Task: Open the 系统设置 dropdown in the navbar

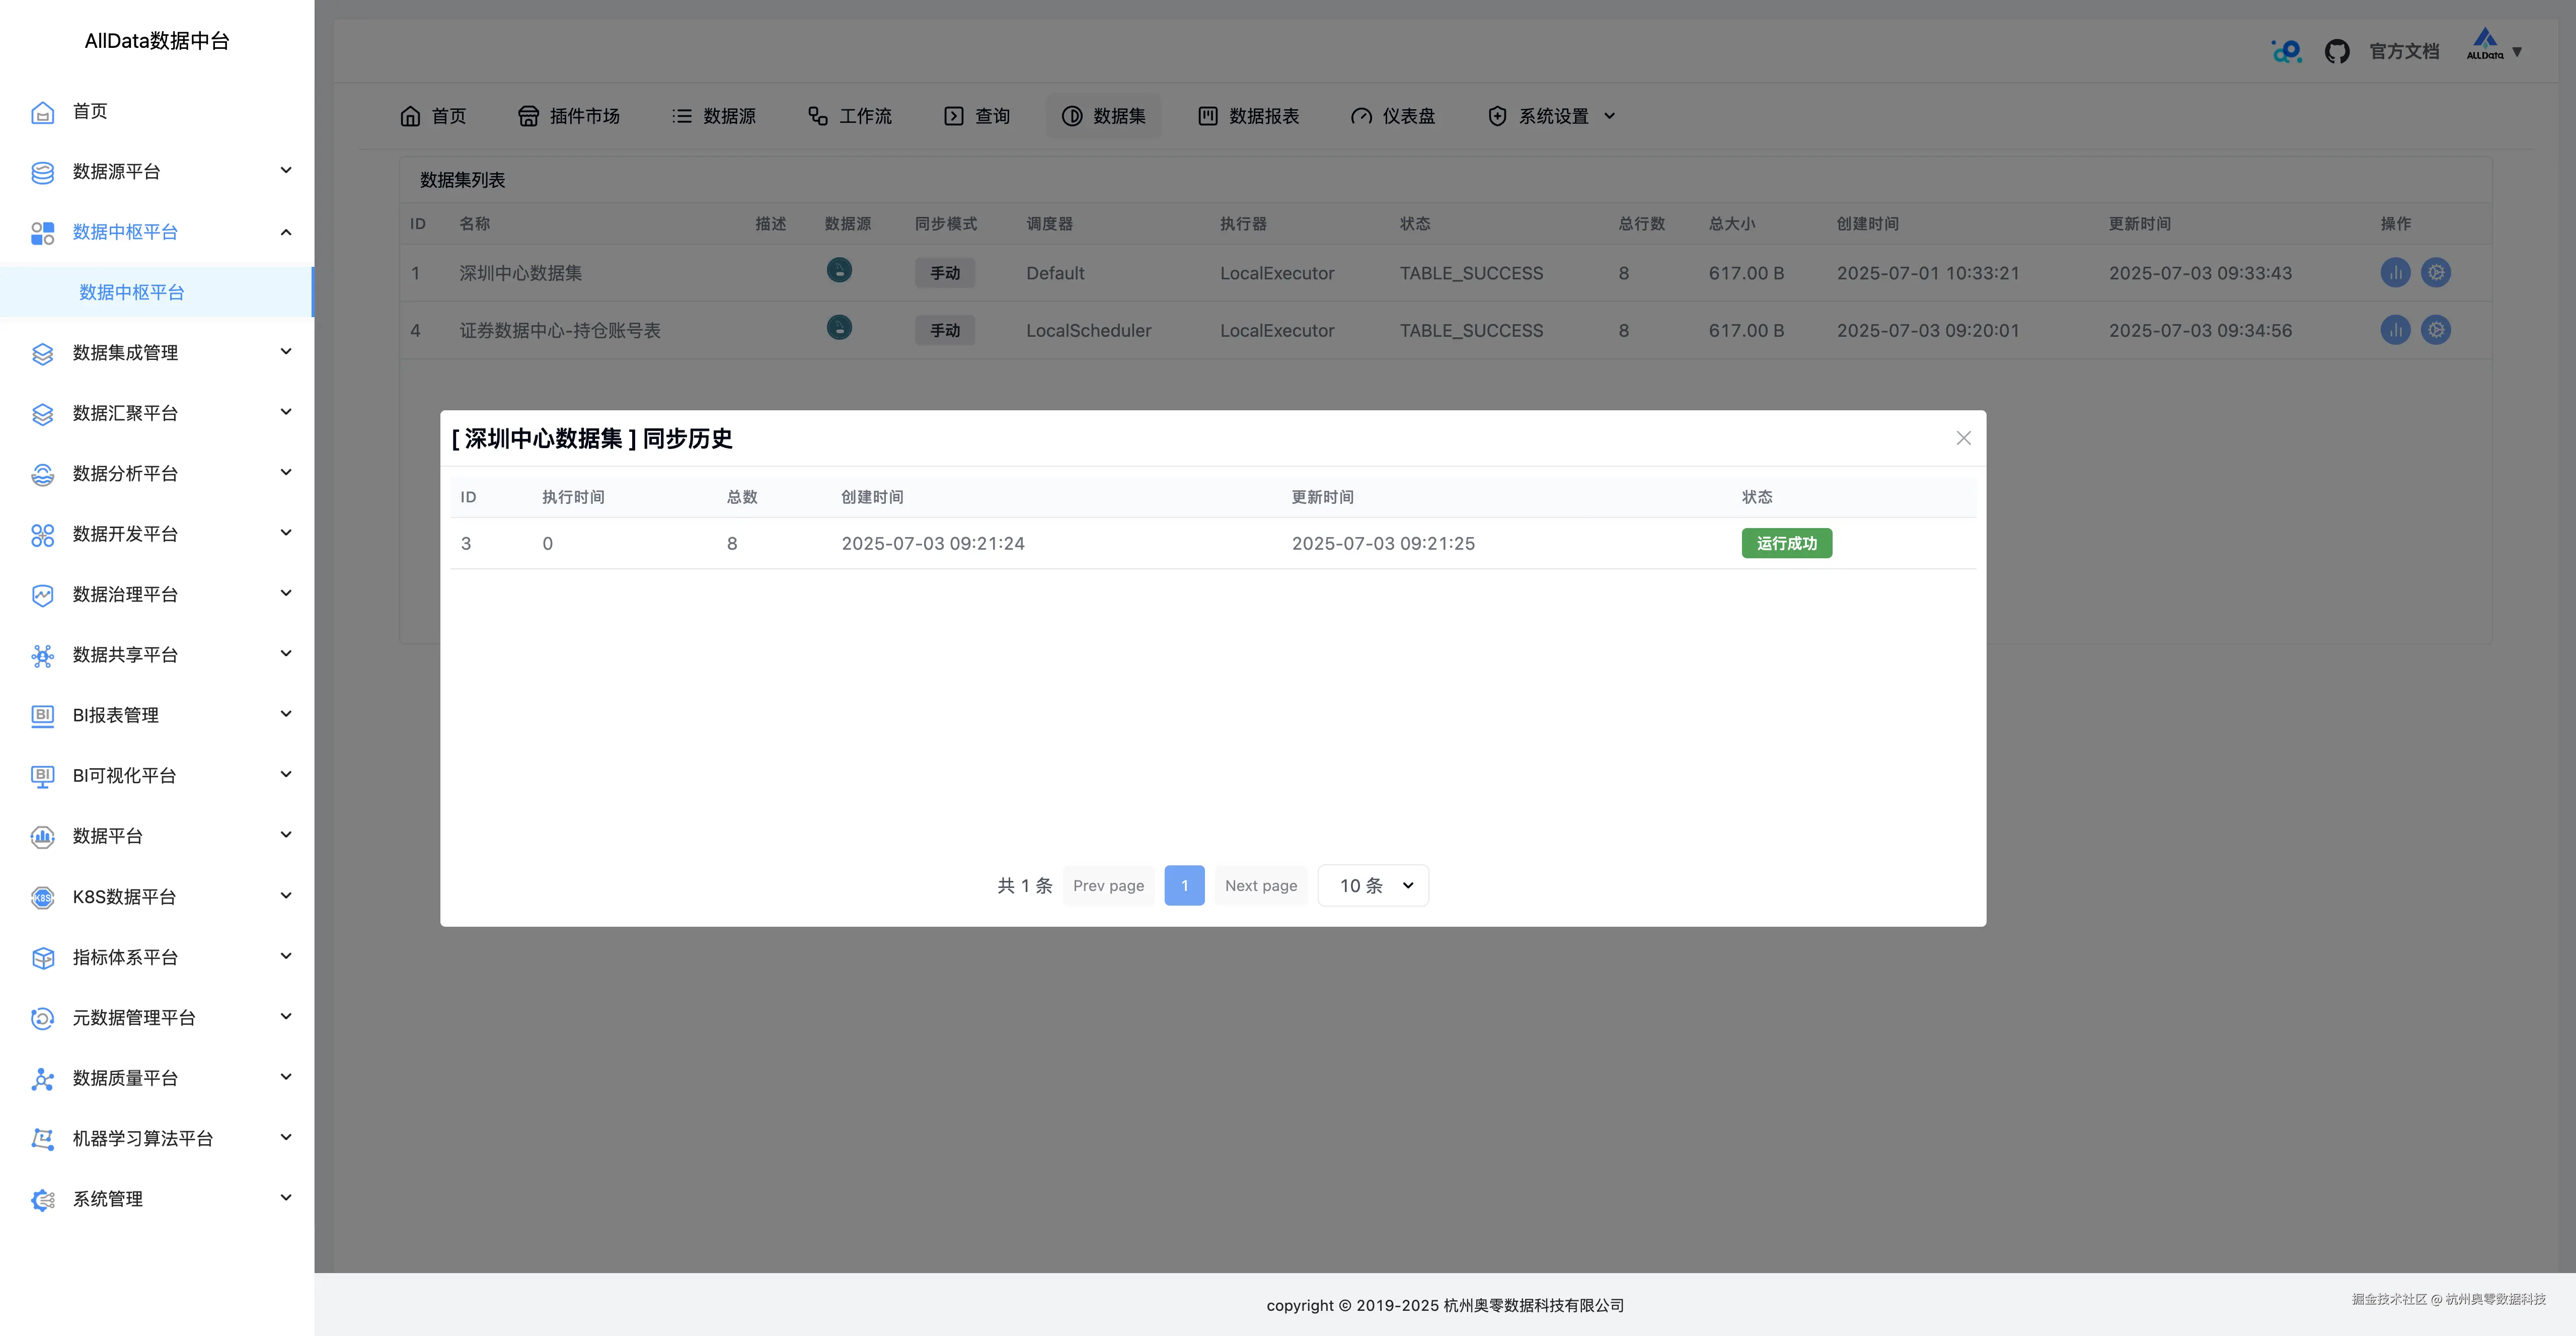Action: pos(1549,116)
